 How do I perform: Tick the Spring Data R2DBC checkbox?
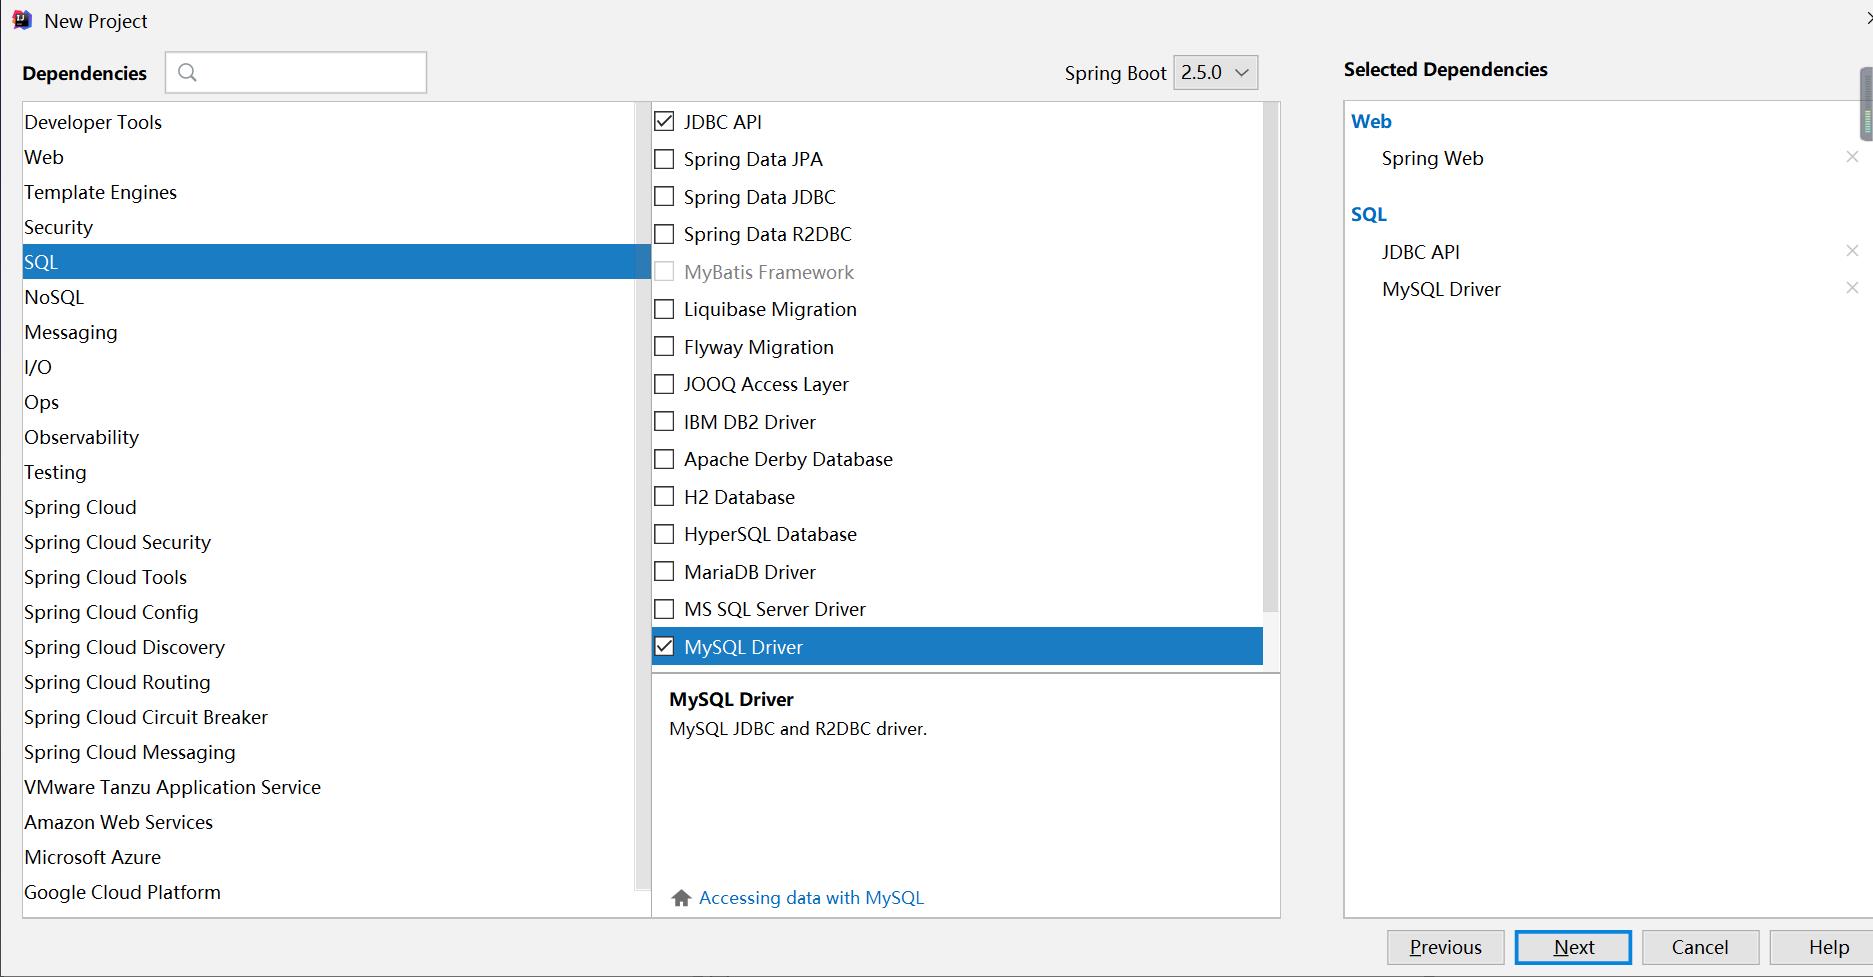coord(664,234)
